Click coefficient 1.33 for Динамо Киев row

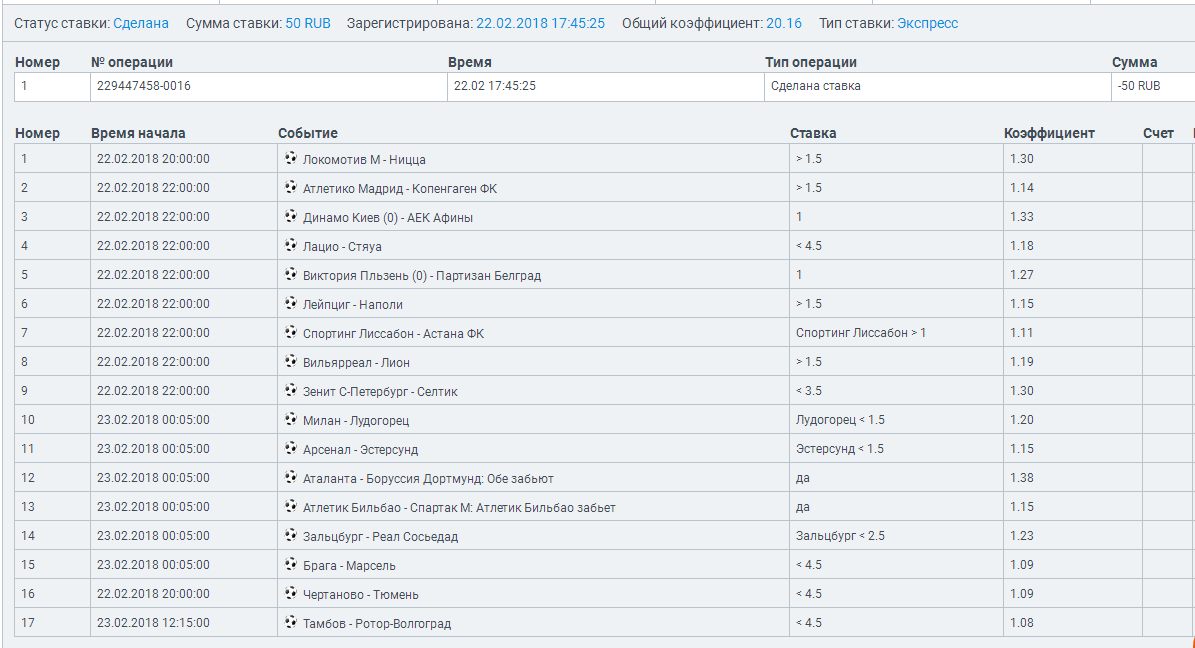coord(1022,217)
